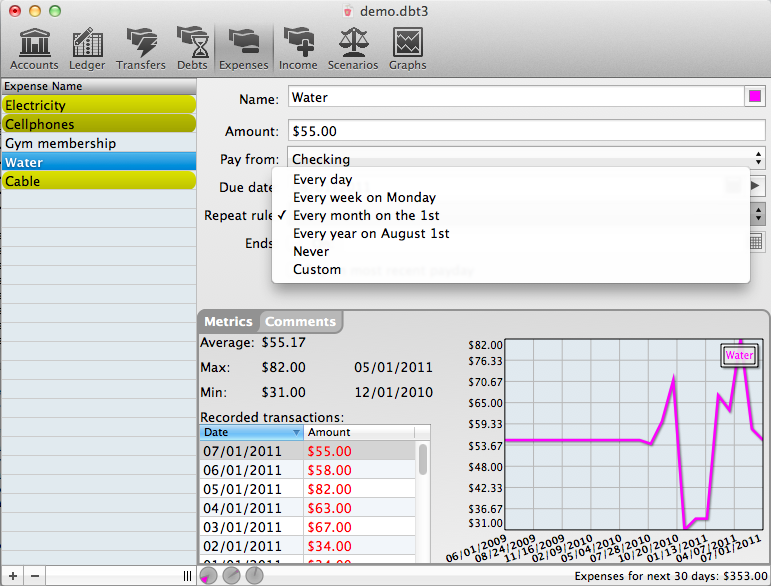Switch to the Ledger view
The width and height of the screenshot is (771, 586).
[87, 48]
